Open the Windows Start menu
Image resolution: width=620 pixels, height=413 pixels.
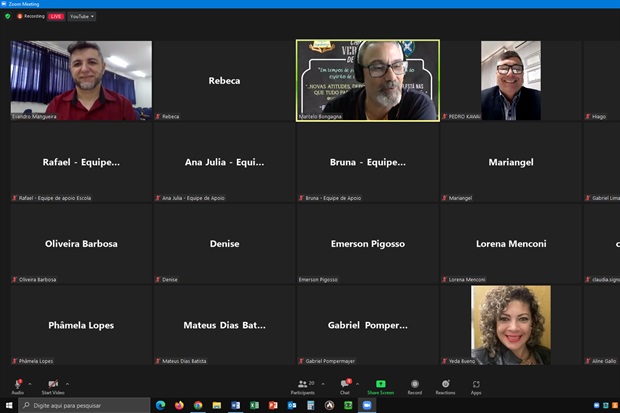(x=9, y=405)
